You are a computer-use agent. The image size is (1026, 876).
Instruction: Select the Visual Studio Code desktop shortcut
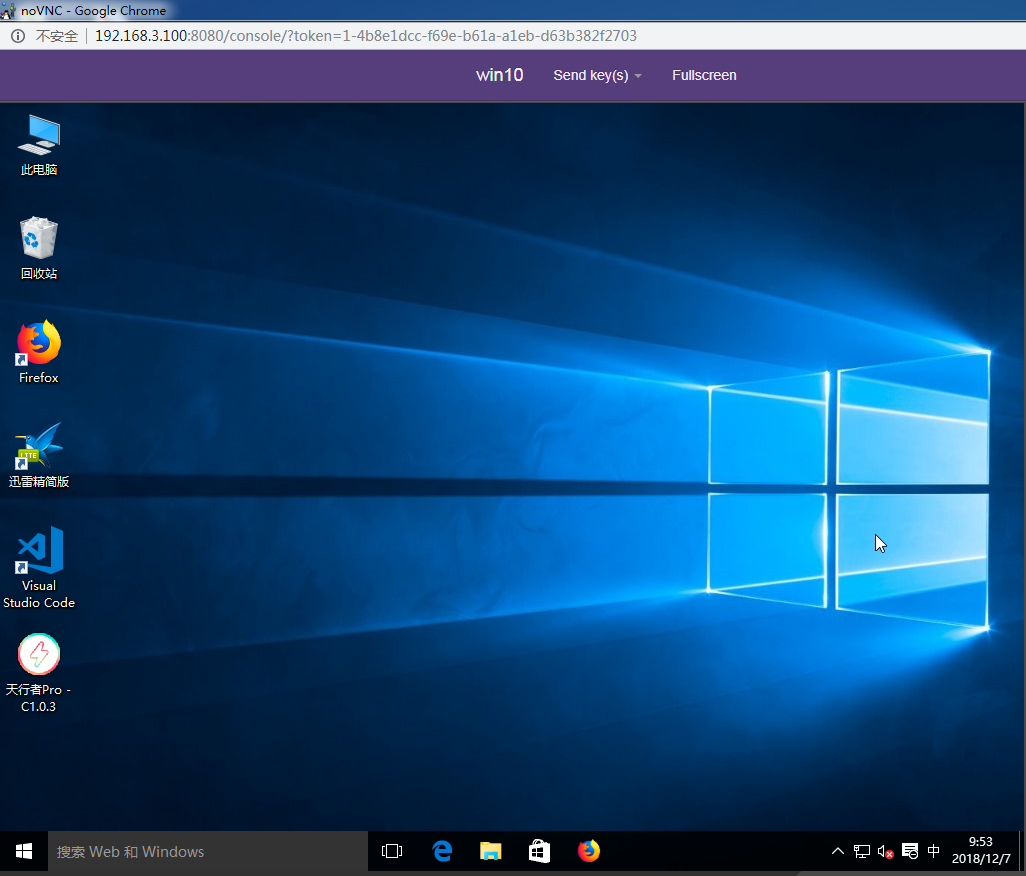39,568
